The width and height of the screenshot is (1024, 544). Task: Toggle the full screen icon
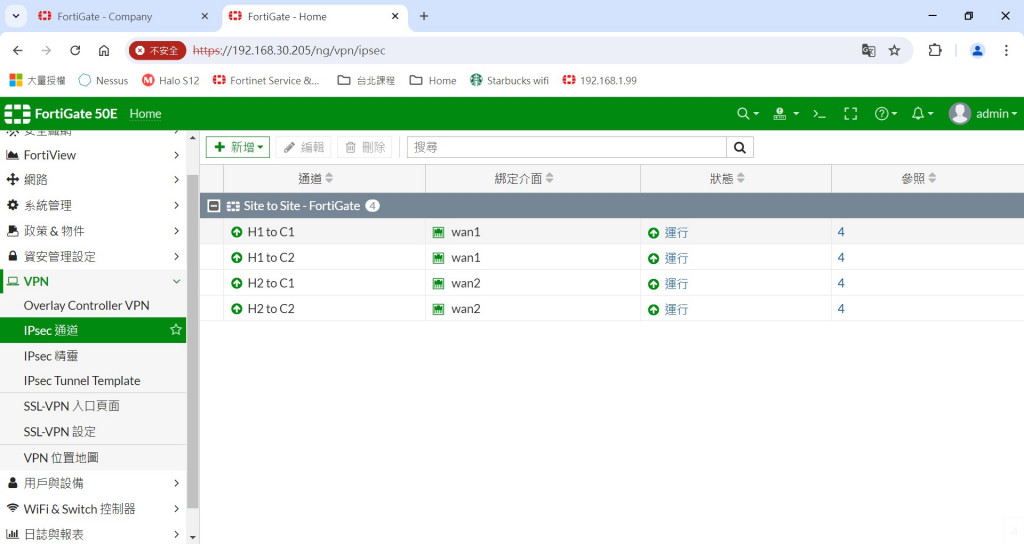coord(850,114)
